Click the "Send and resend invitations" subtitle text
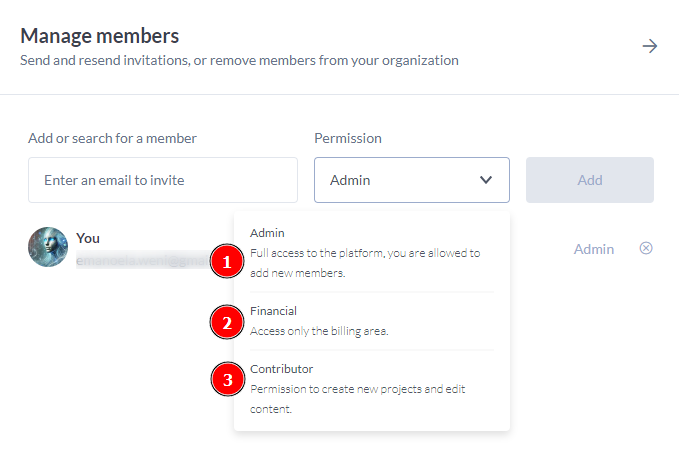 point(239,60)
